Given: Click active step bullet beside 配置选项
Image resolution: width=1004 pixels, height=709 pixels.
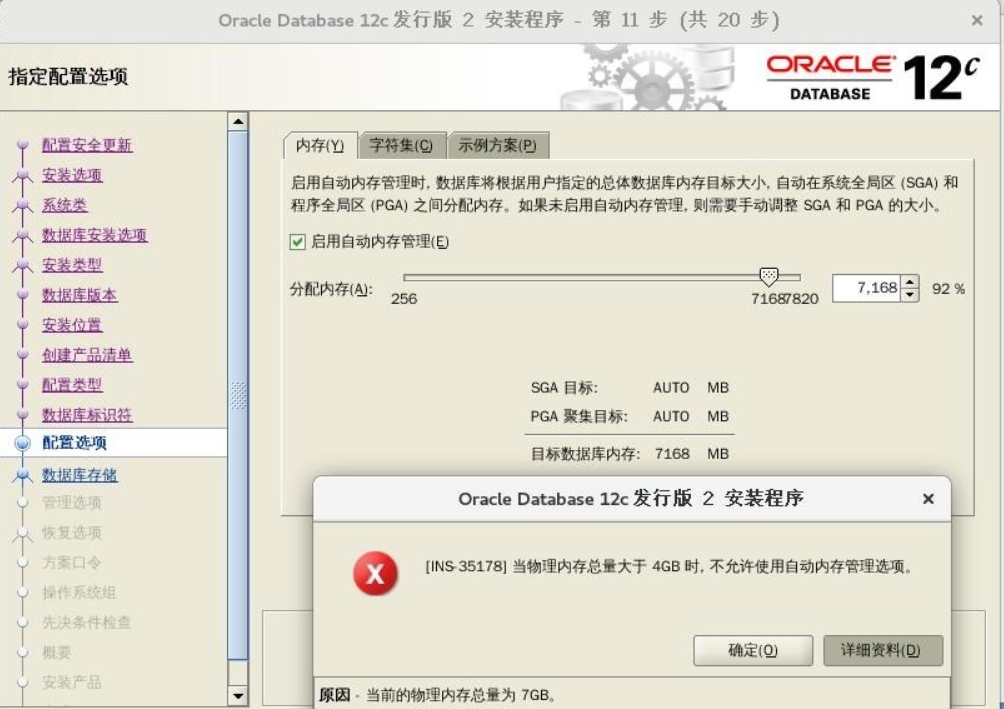Looking at the screenshot, I should click(x=22, y=443).
